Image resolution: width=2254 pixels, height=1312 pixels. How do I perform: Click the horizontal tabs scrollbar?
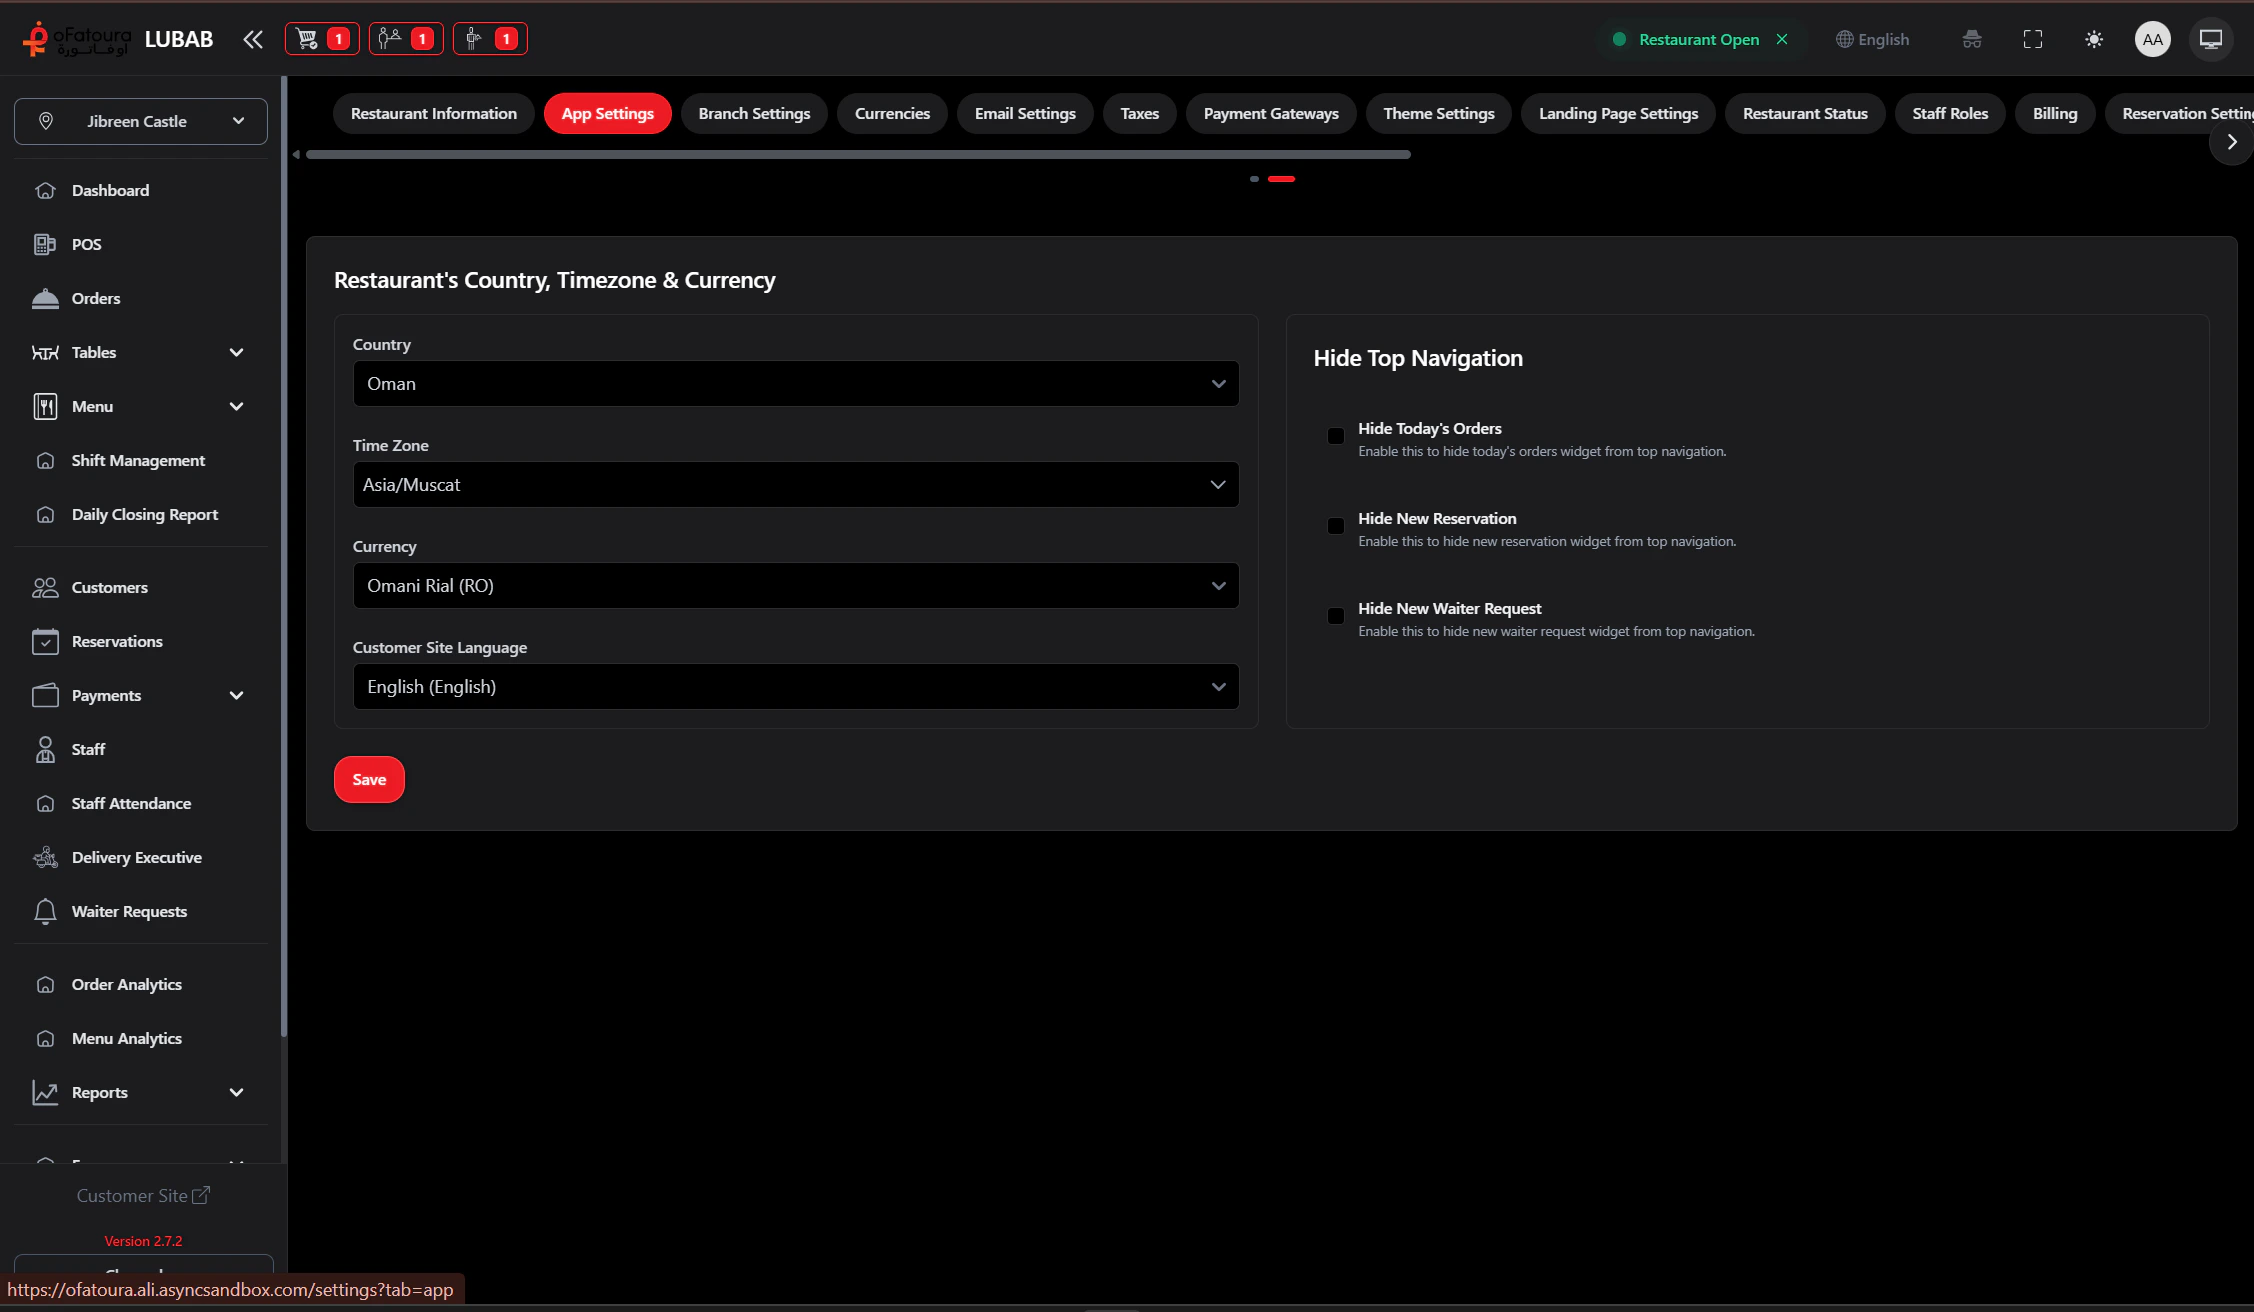858,155
